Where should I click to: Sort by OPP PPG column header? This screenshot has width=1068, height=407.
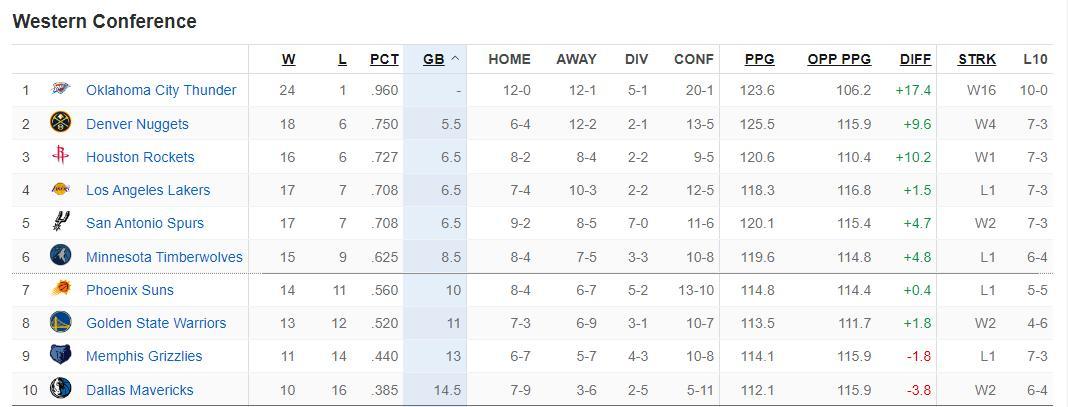point(839,59)
